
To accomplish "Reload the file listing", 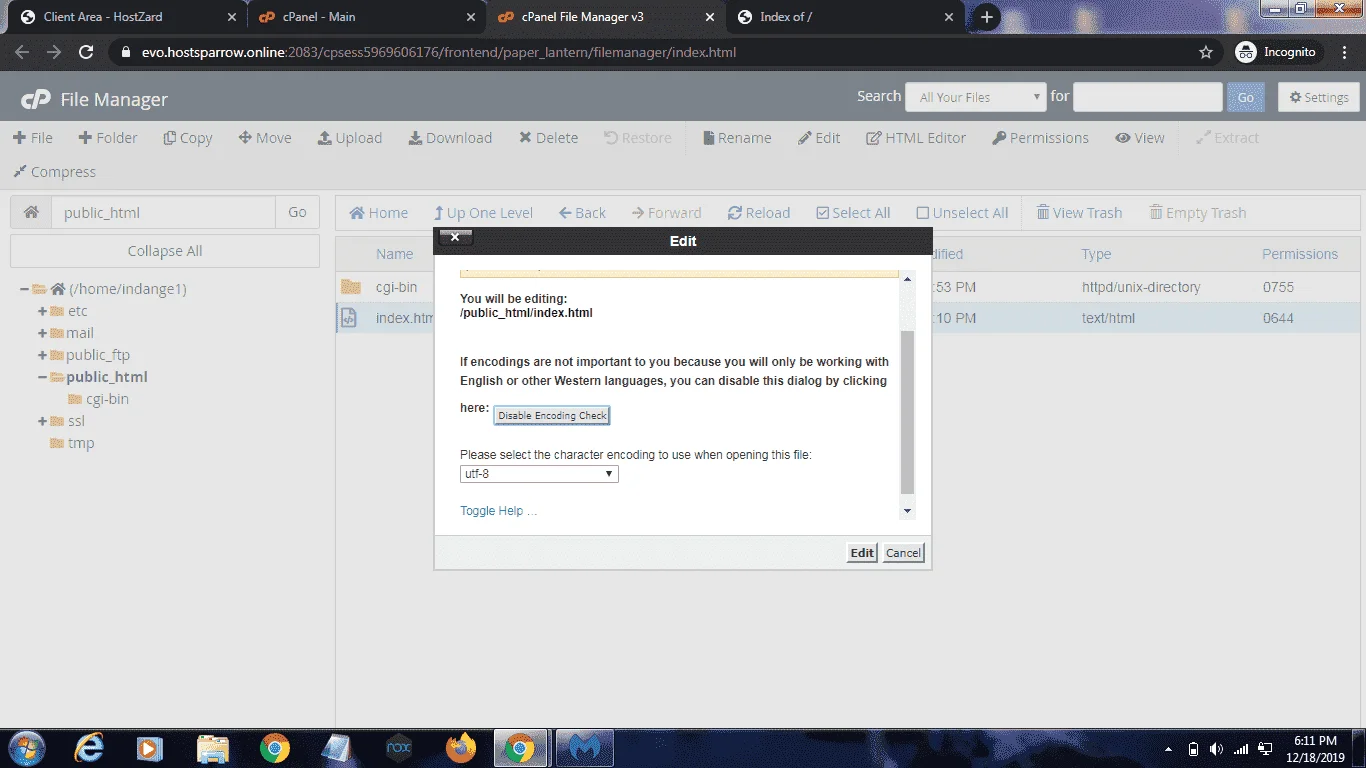I will (x=759, y=213).
